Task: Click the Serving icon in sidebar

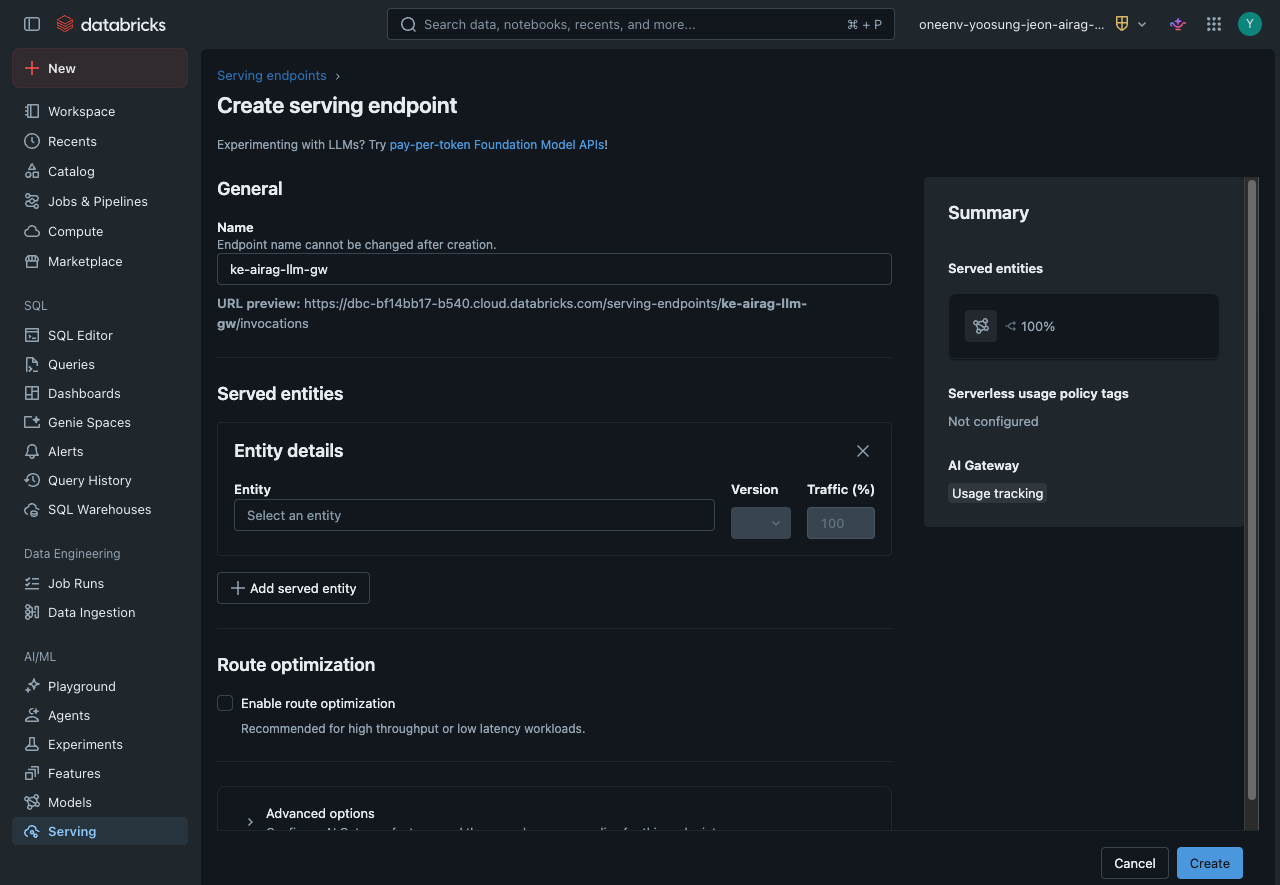Action: point(32,831)
